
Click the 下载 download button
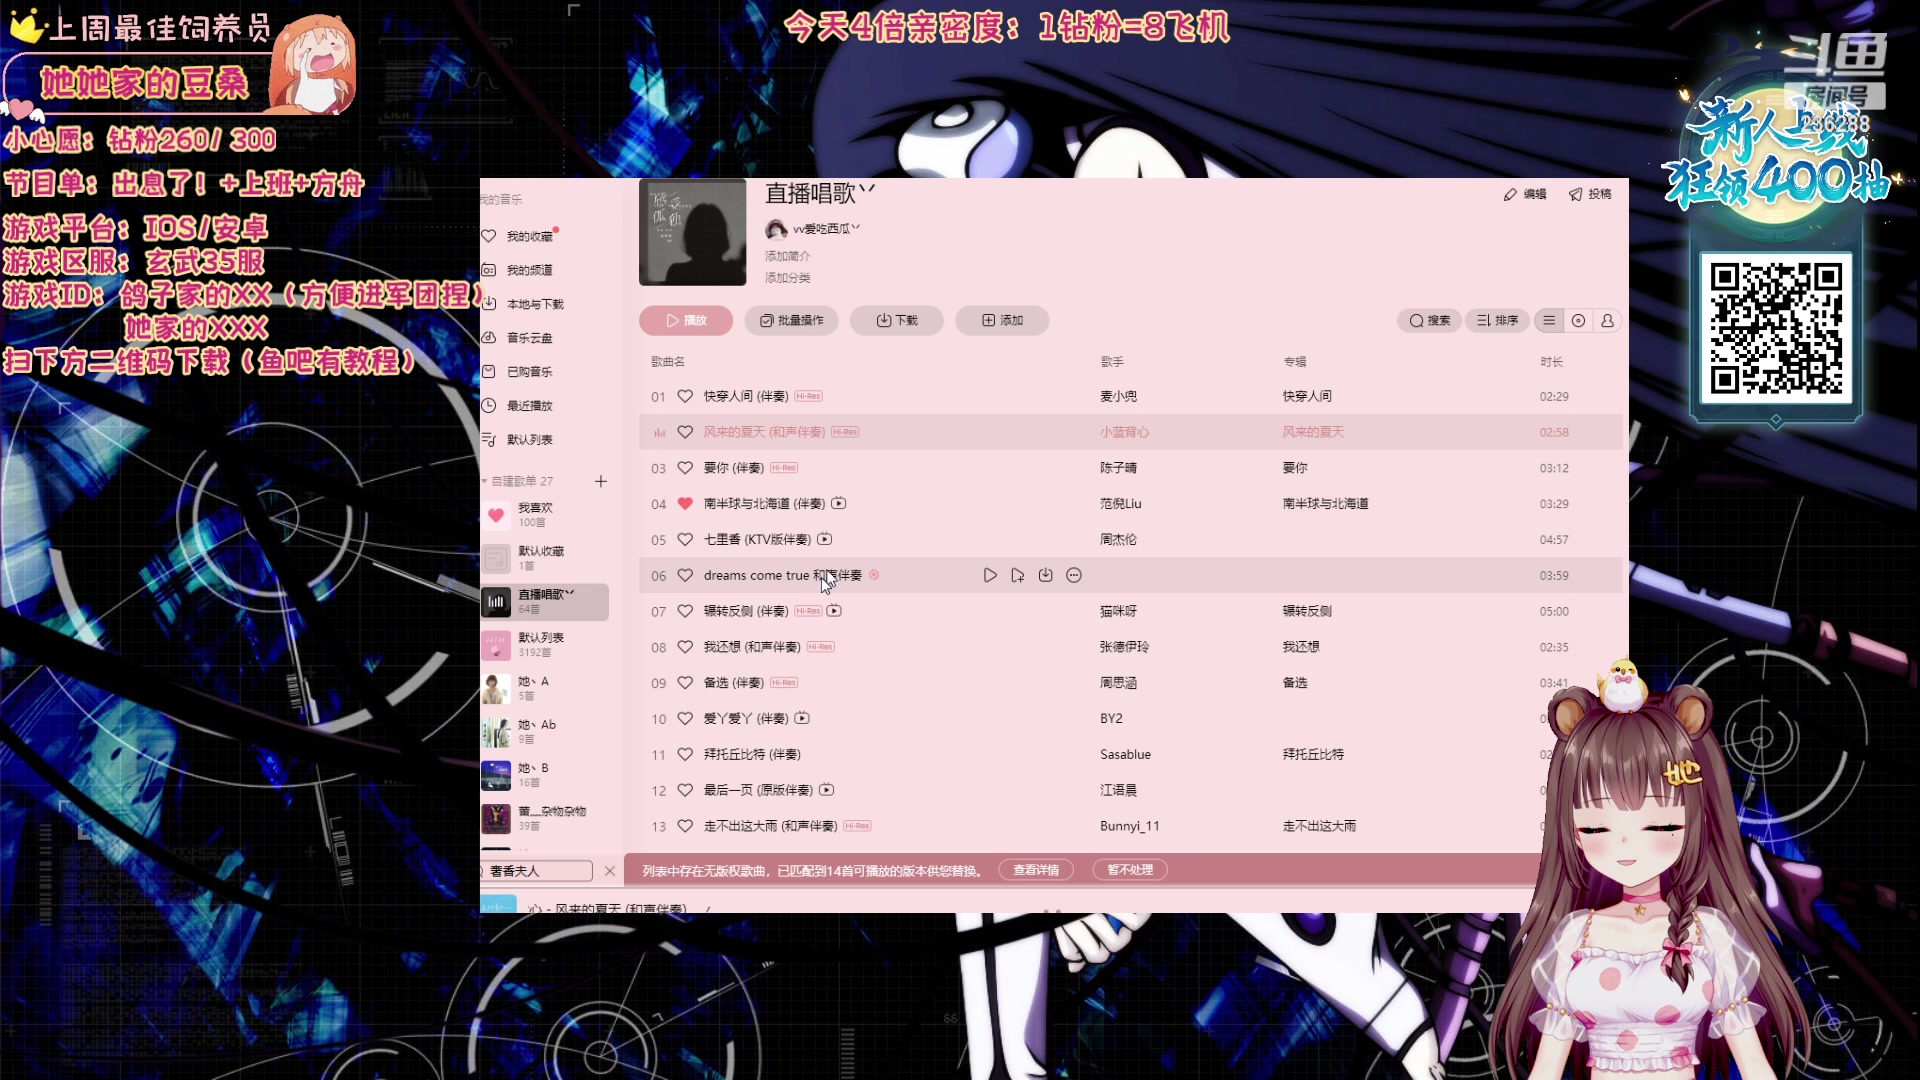pyautogui.click(x=897, y=320)
